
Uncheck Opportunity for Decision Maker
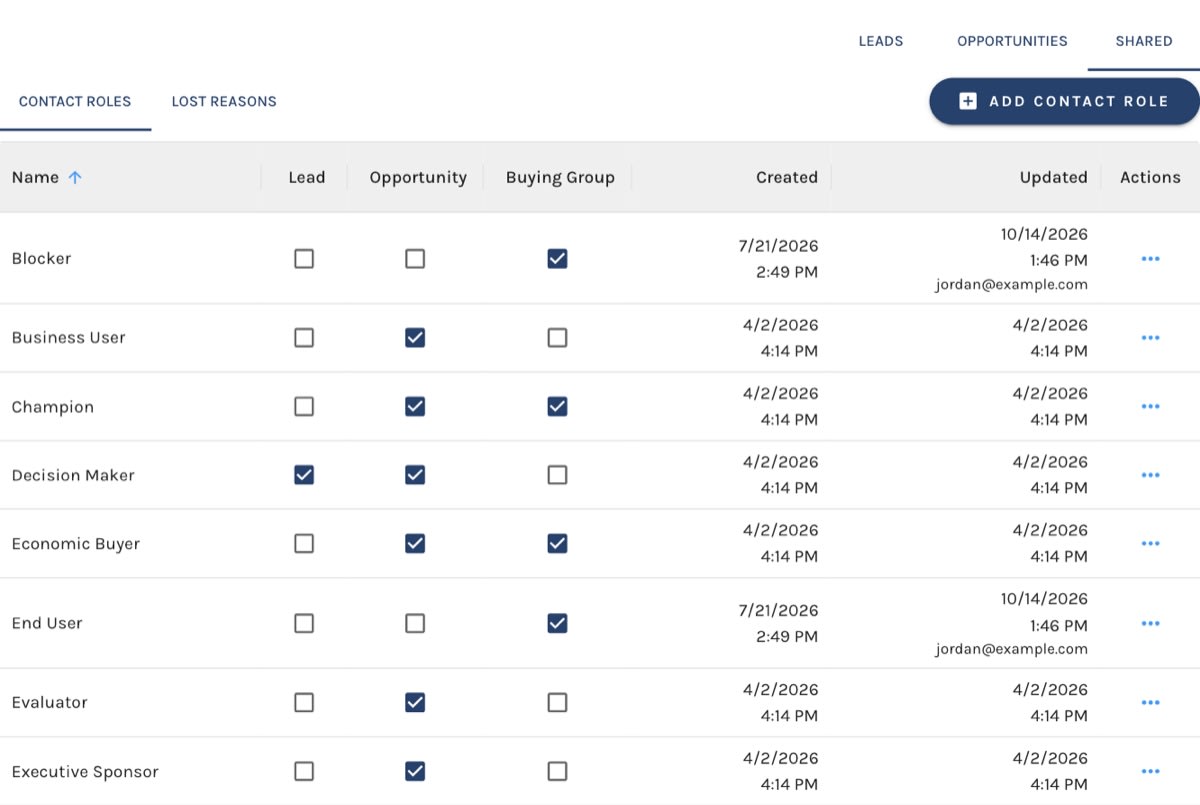pos(415,475)
